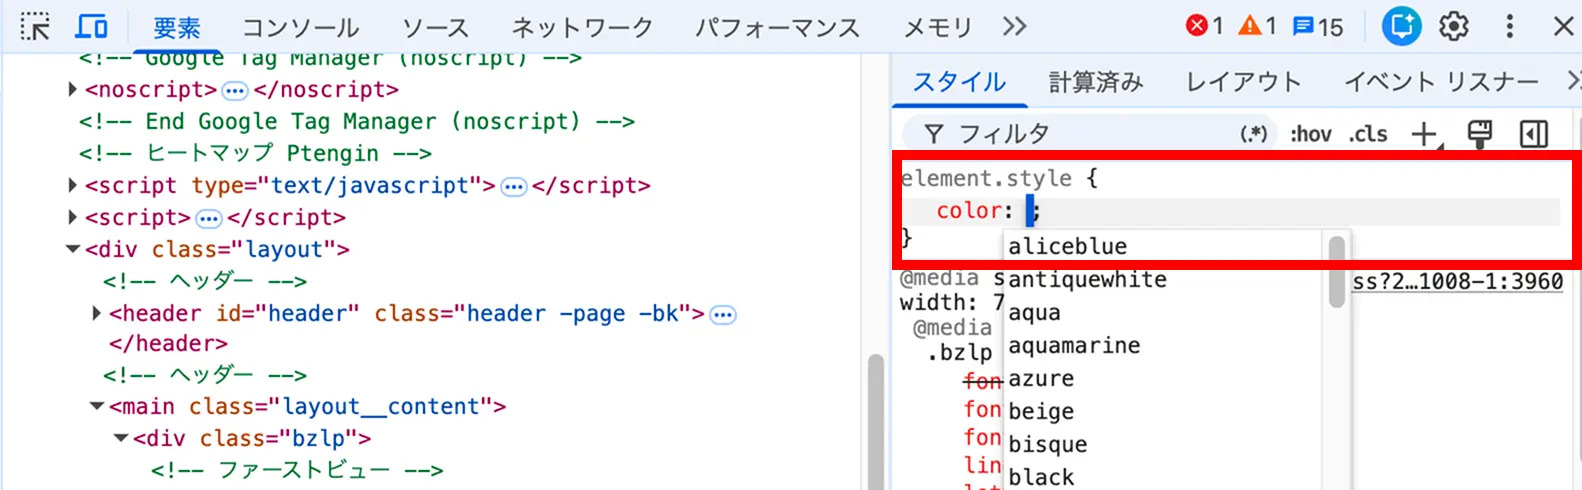Switch to the ネットワーク tab

(x=582, y=28)
